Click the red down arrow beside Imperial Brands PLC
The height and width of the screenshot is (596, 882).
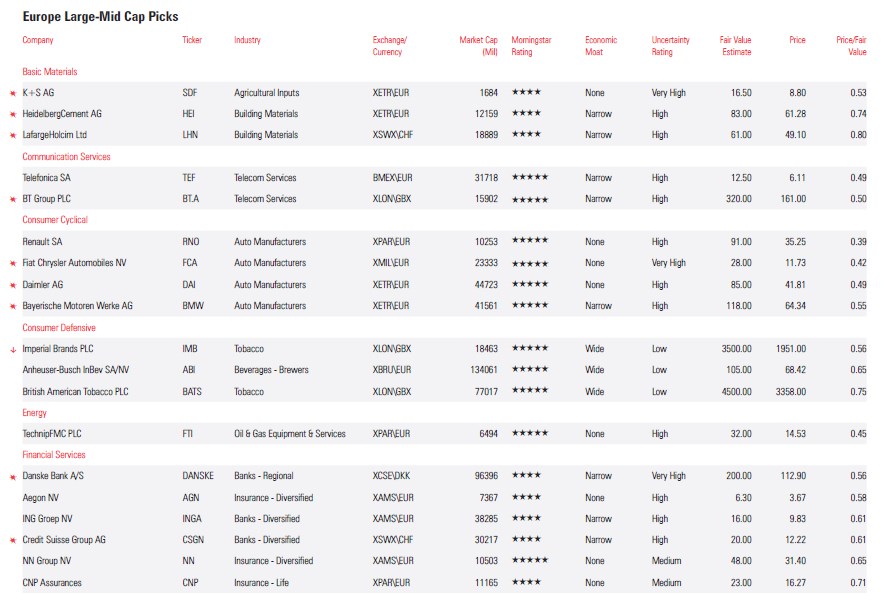[12, 349]
